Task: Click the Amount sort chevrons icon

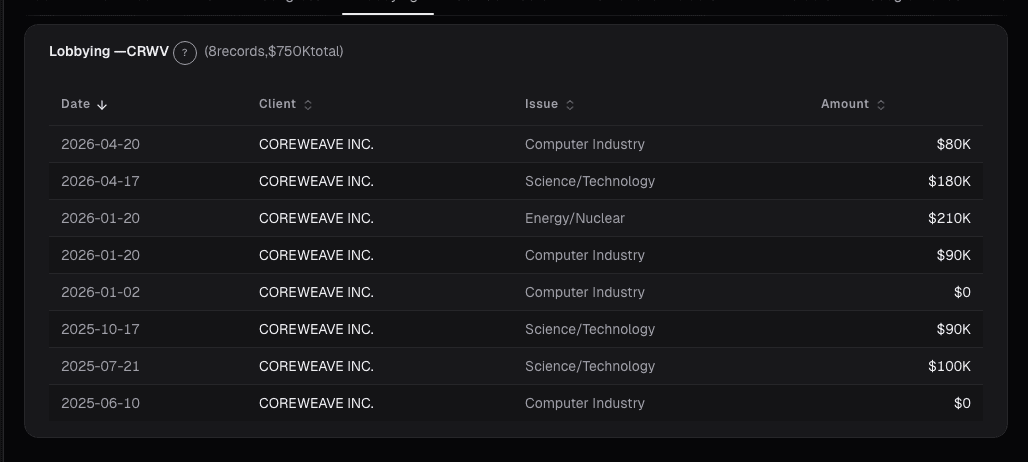Action: 880,105
